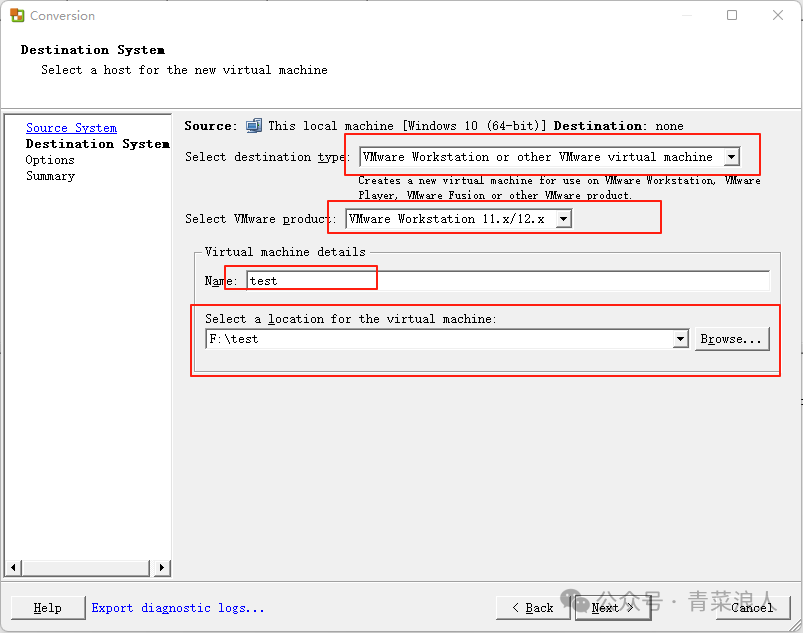Click the right scroll arrow in sidebar
The width and height of the screenshot is (803, 633).
tap(162, 567)
